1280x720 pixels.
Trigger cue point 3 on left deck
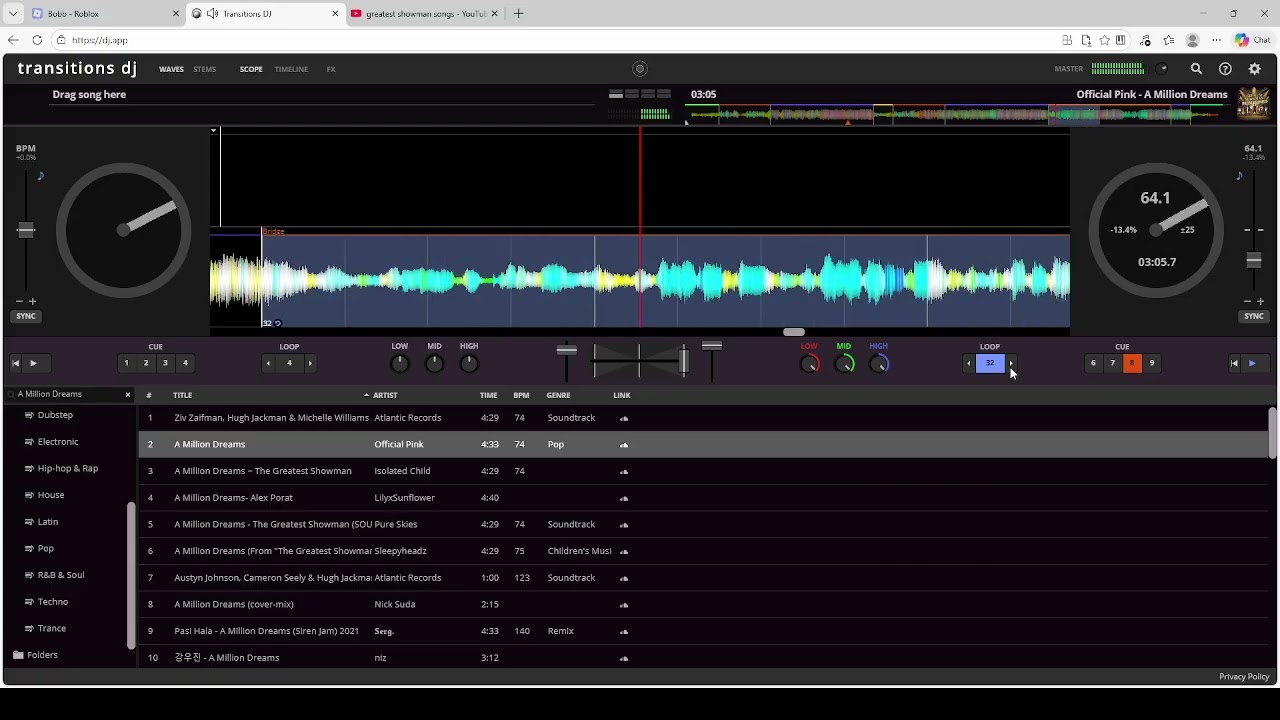[165, 363]
